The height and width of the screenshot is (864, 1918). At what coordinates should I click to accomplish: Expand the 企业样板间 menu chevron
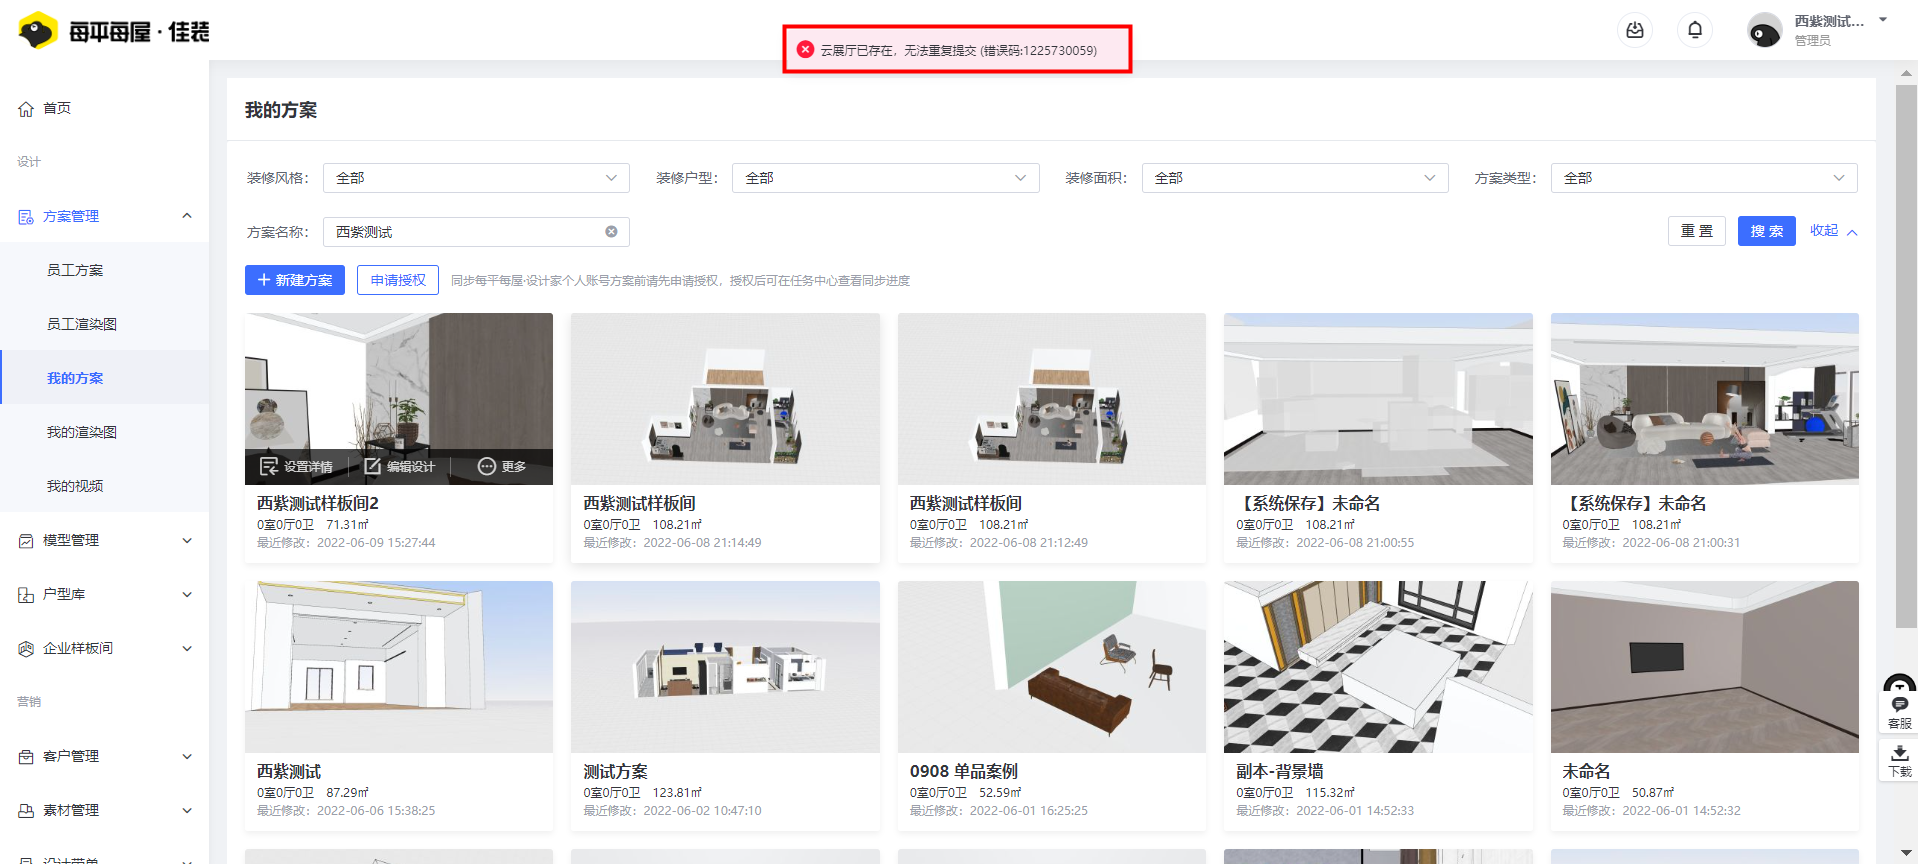[x=187, y=648]
